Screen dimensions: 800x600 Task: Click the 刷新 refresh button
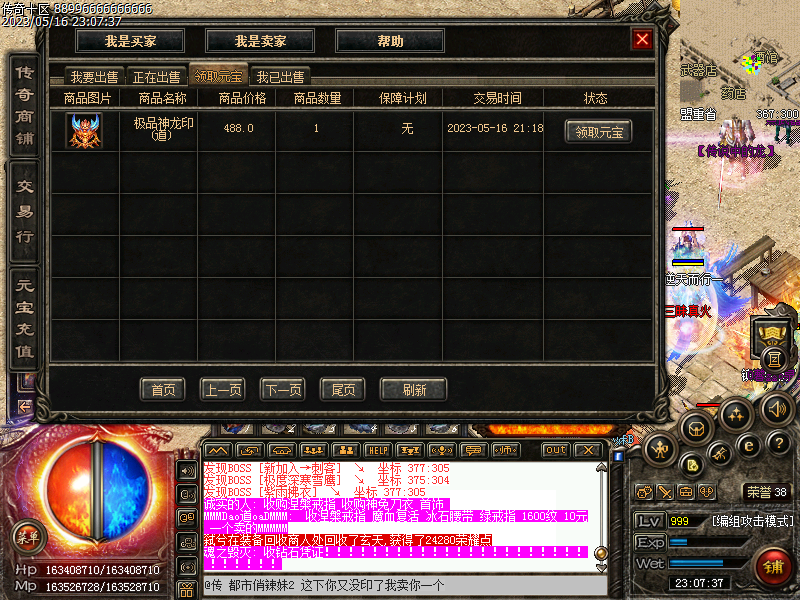(x=413, y=390)
